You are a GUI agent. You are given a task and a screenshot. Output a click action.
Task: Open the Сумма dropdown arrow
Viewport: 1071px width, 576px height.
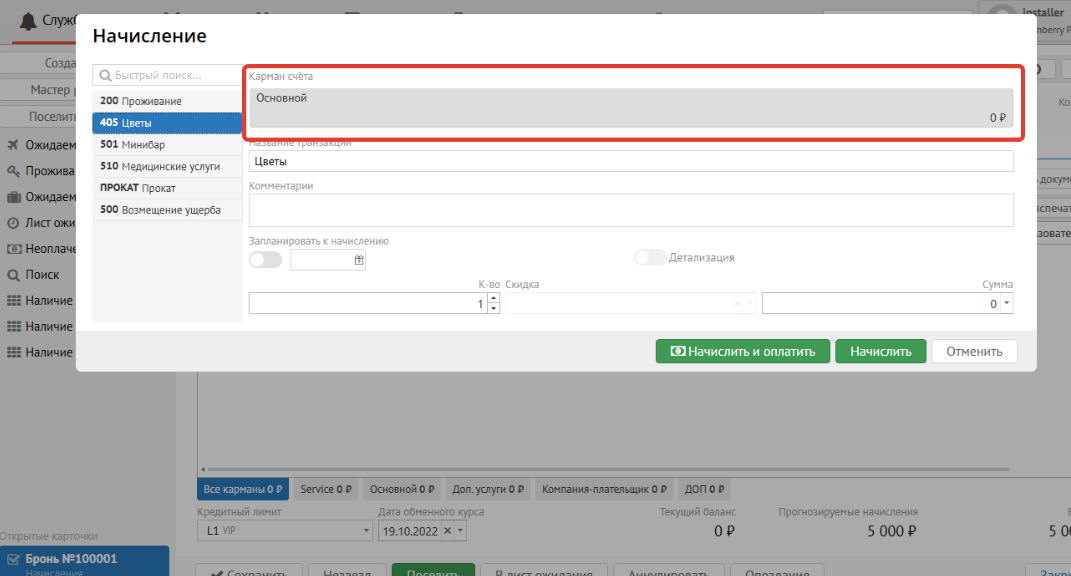(1006, 303)
